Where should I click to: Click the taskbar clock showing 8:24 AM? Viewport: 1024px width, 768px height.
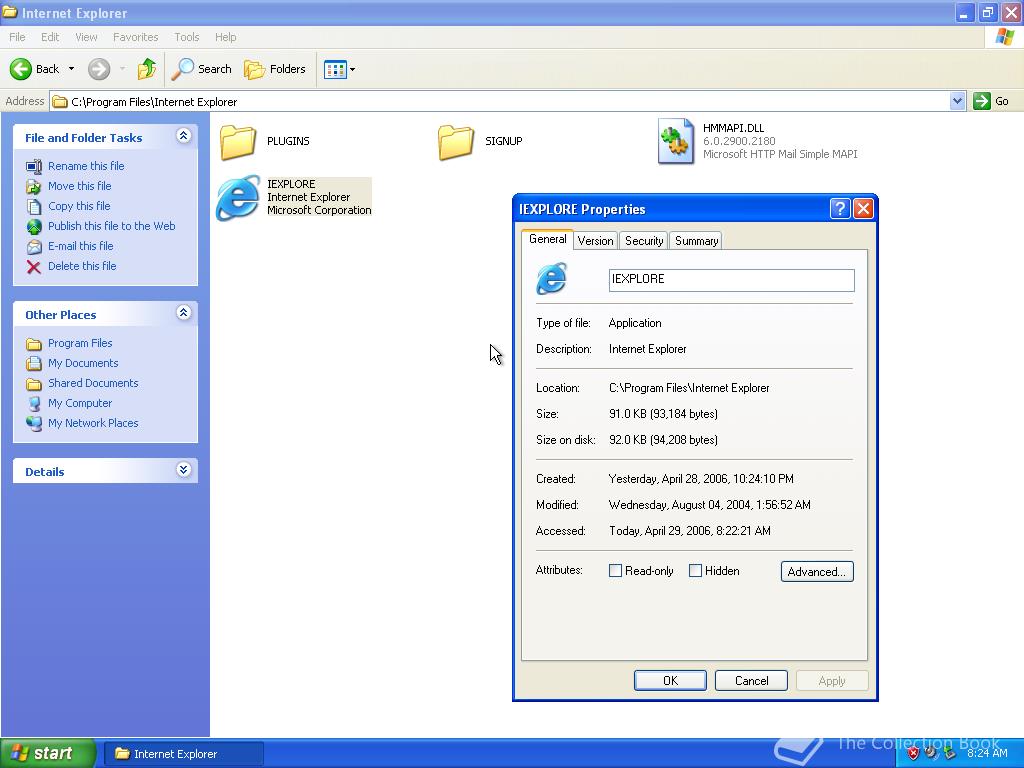click(x=987, y=753)
